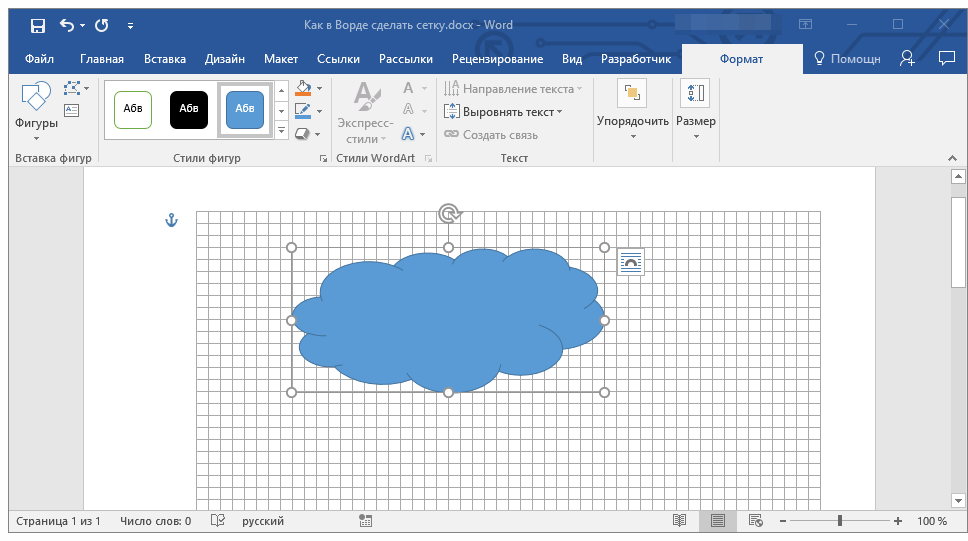Click the zoom in plus button
Image resolution: width=968 pixels, height=541 pixels.
[x=898, y=521]
